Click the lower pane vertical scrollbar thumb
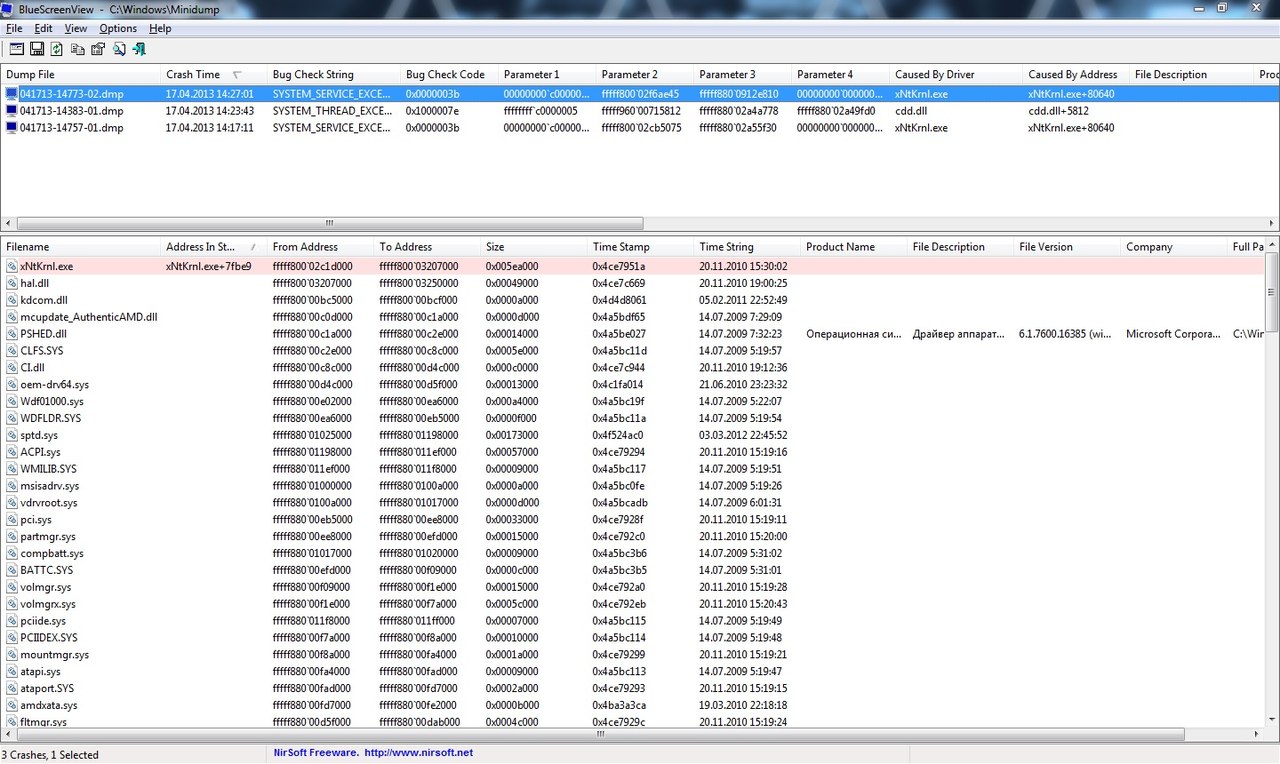Image resolution: width=1280 pixels, height=764 pixels. (x=1272, y=292)
